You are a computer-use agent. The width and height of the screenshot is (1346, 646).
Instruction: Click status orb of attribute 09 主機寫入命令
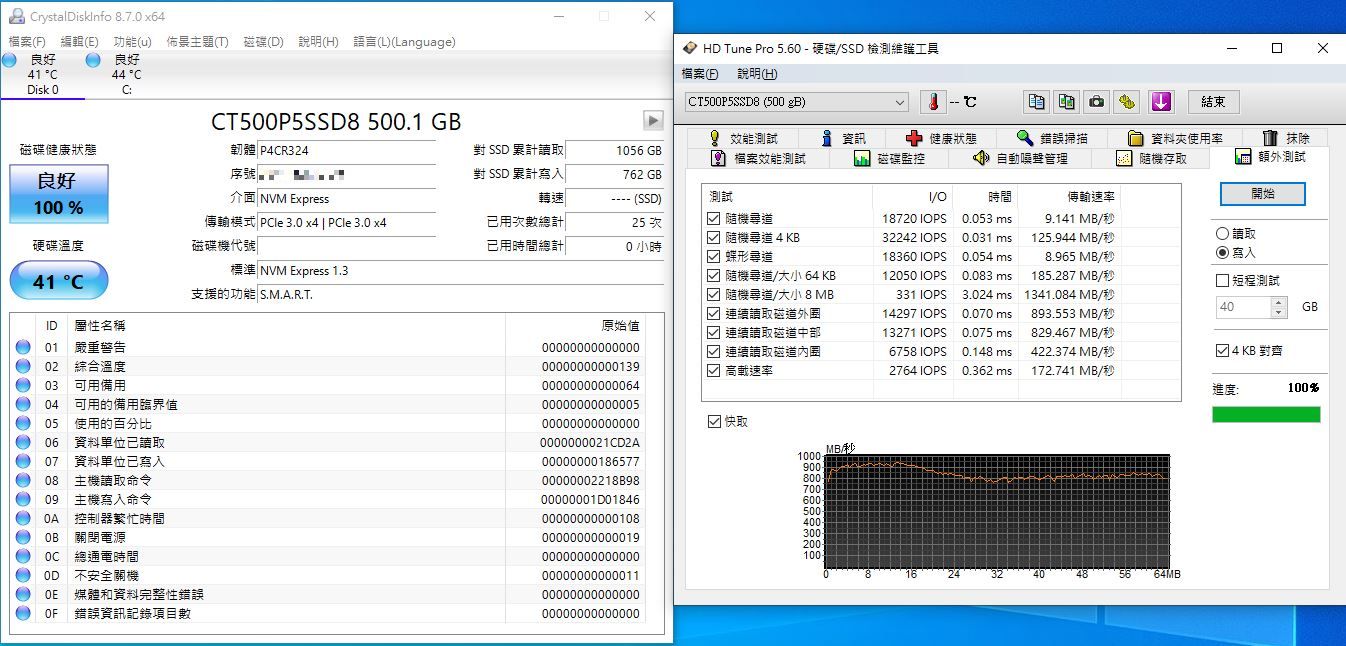(23, 500)
